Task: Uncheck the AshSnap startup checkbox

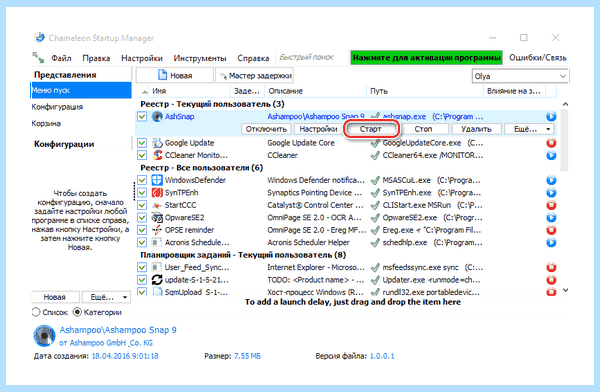Action: pos(142,116)
